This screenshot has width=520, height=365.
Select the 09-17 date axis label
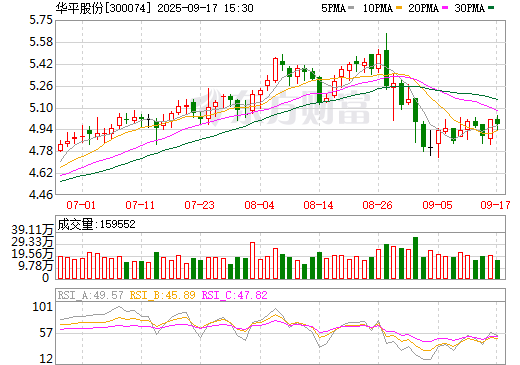pos(495,205)
